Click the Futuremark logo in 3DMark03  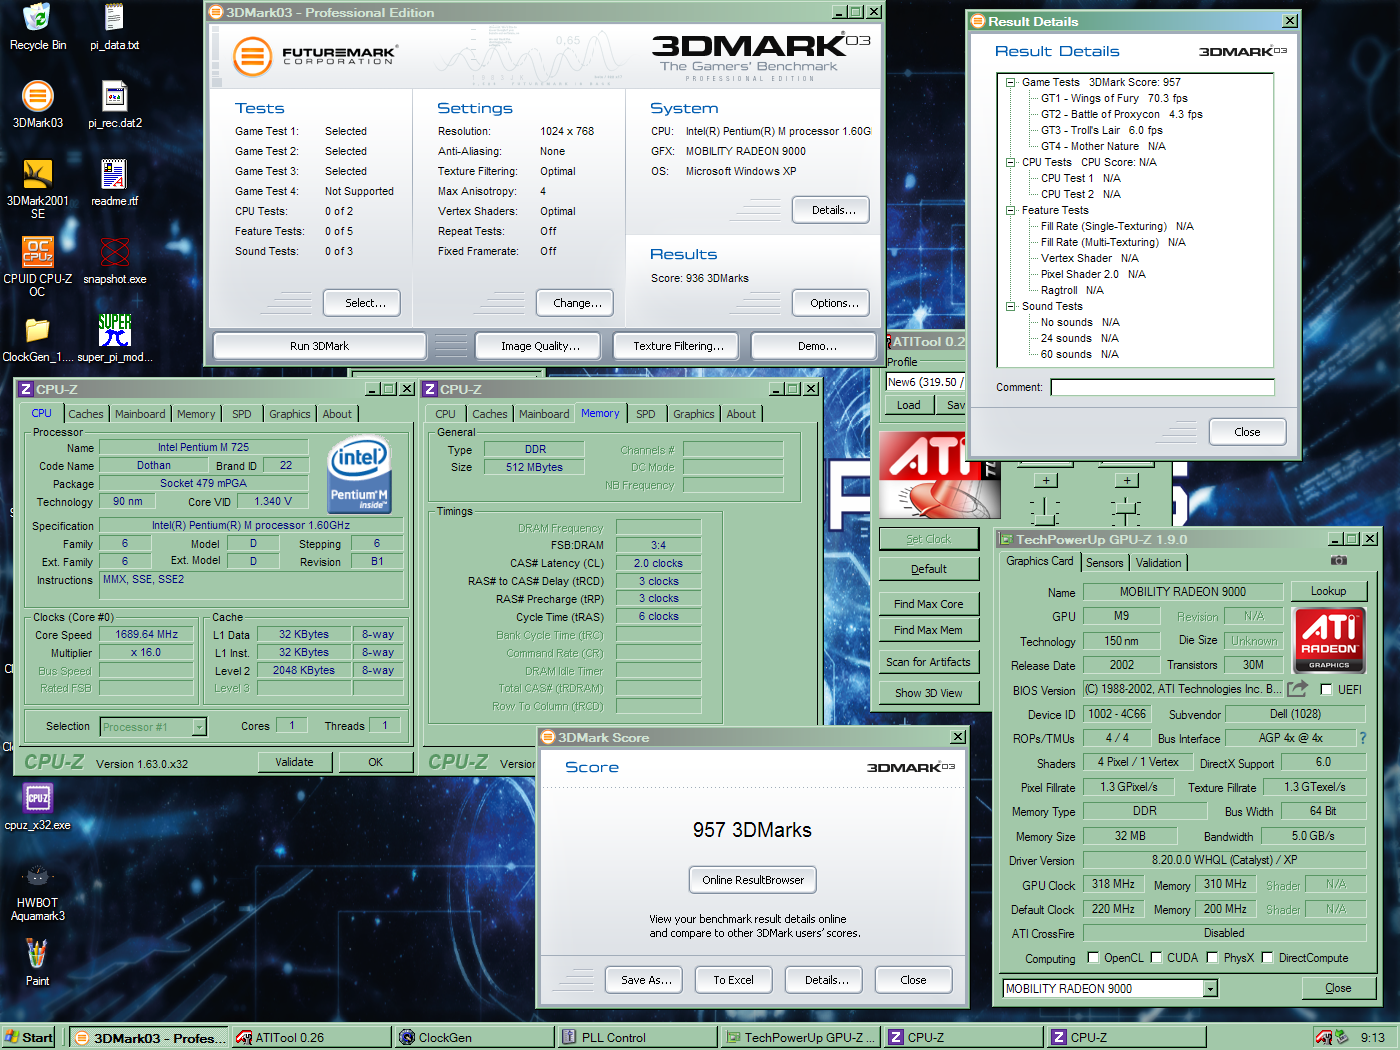(315, 56)
